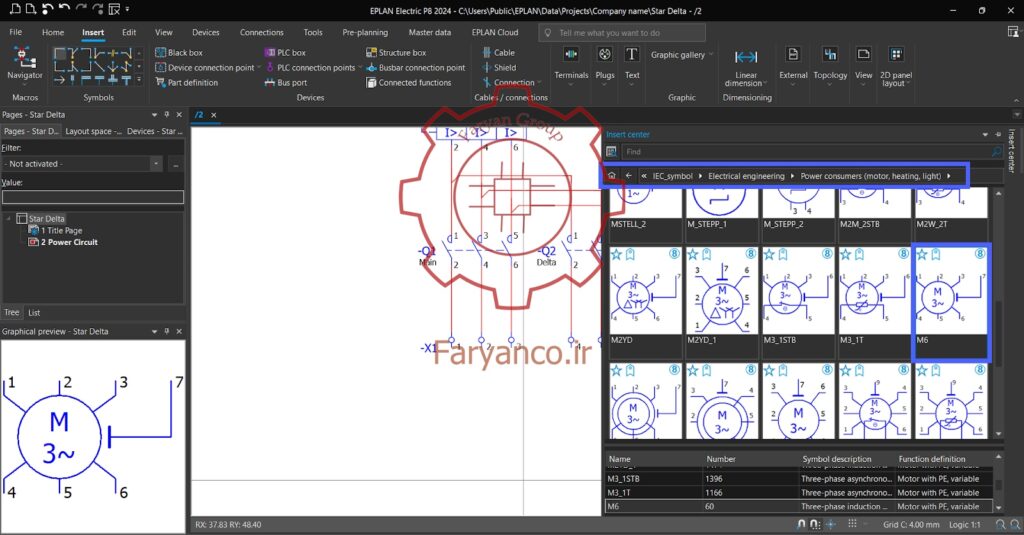Screen dimensions: 1024x535
Task: Open Part definition tool
Action: (187, 82)
